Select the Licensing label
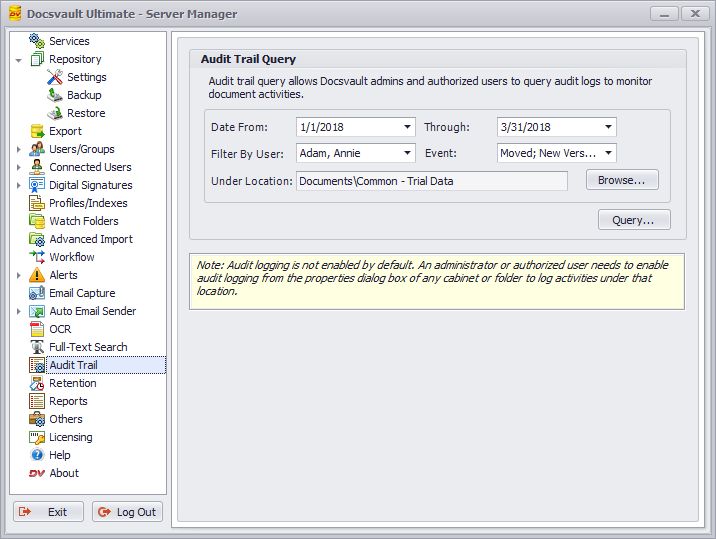This screenshot has height=539, width=716. (x=71, y=437)
